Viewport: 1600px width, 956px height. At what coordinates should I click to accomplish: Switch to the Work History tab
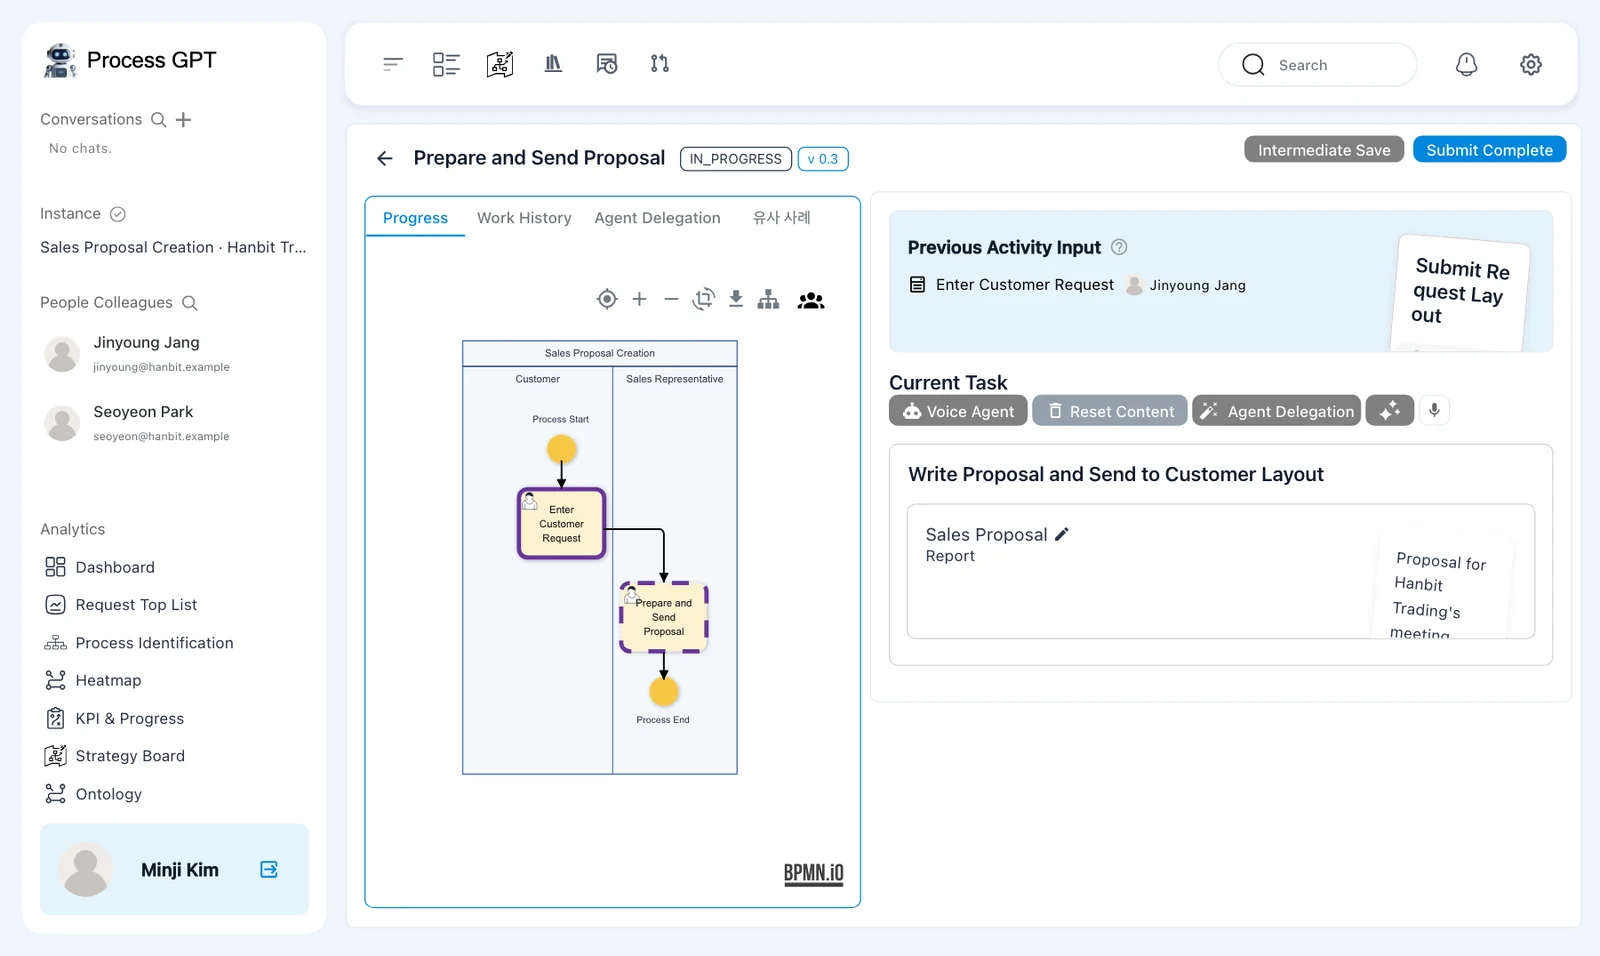(x=524, y=218)
